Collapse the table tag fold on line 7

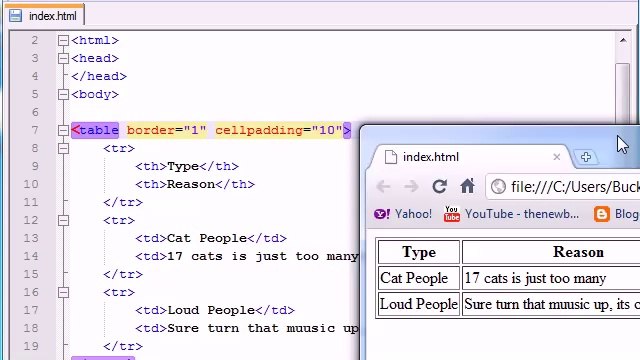point(63,130)
